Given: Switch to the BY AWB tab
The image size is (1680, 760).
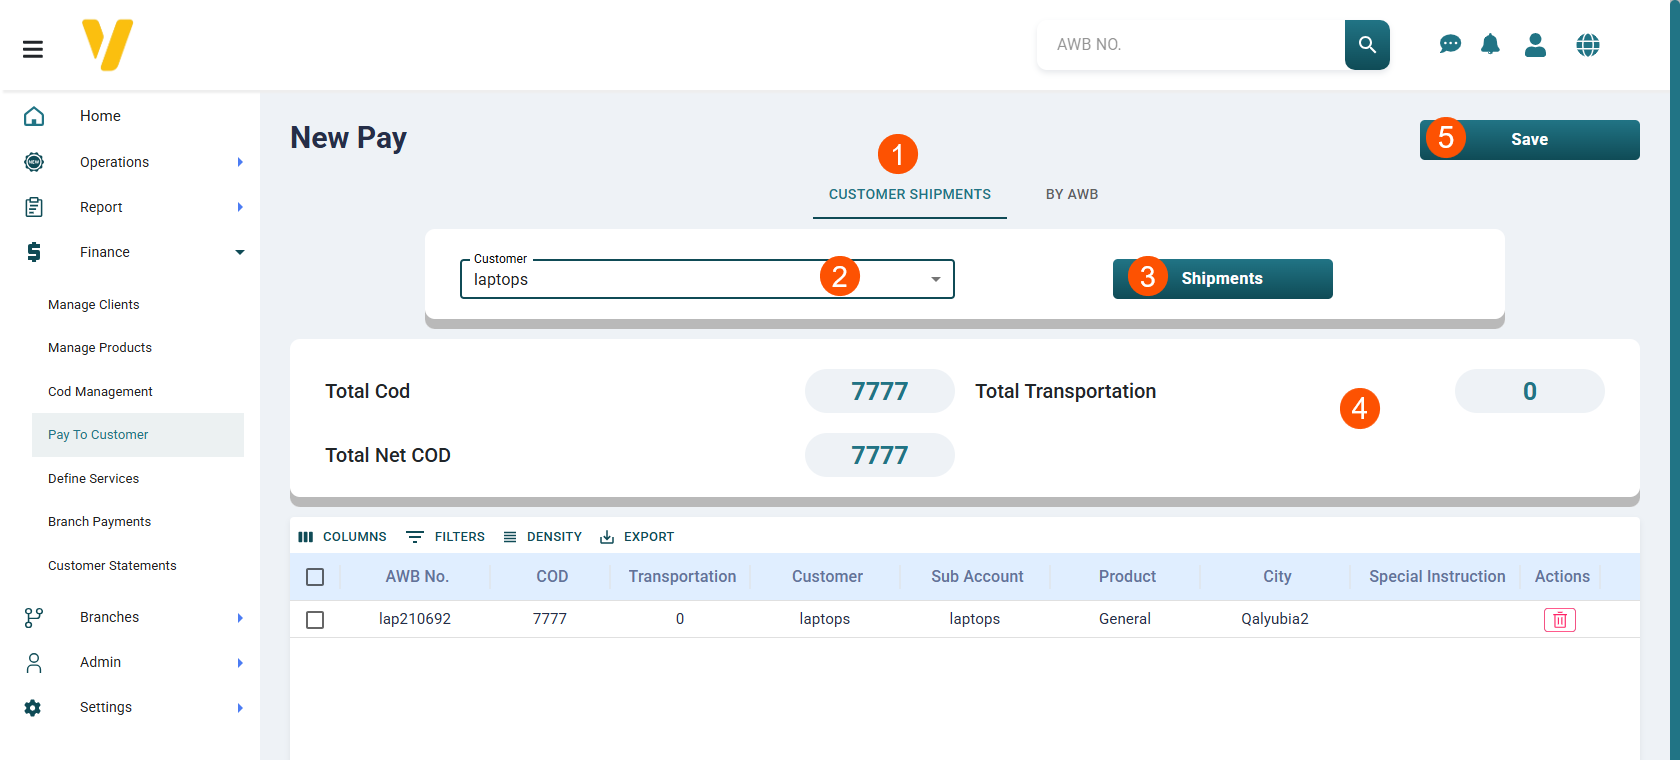Looking at the screenshot, I should click(x=1071, y=195).
